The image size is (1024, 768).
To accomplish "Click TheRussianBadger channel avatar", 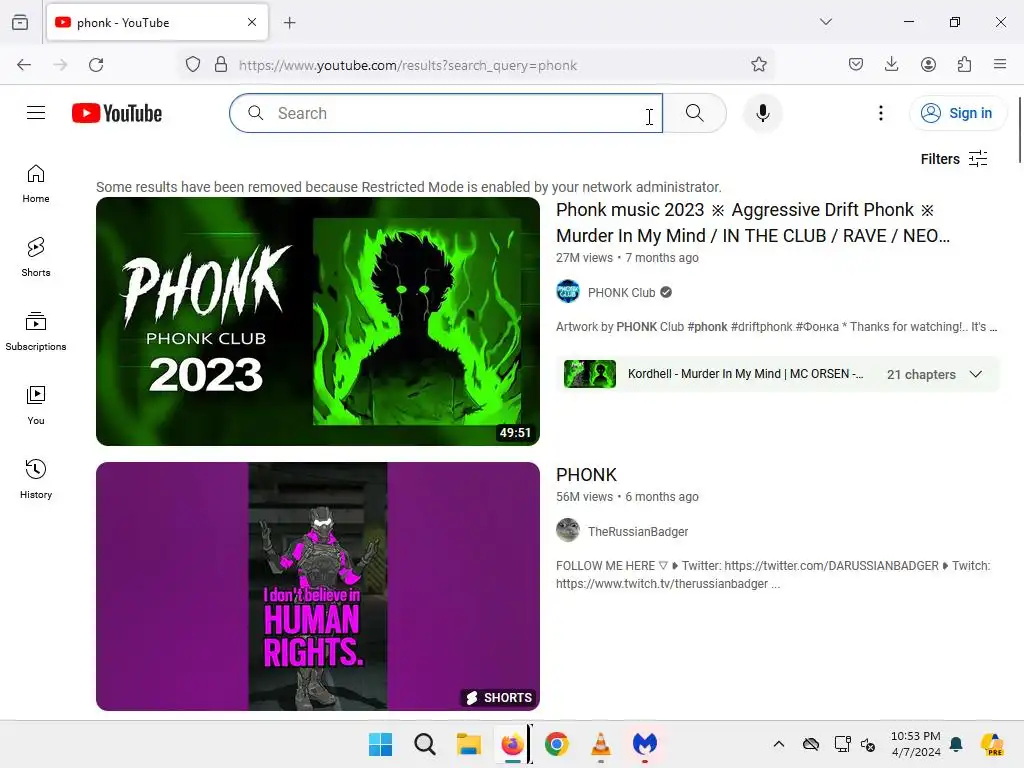I will (568, 530).
